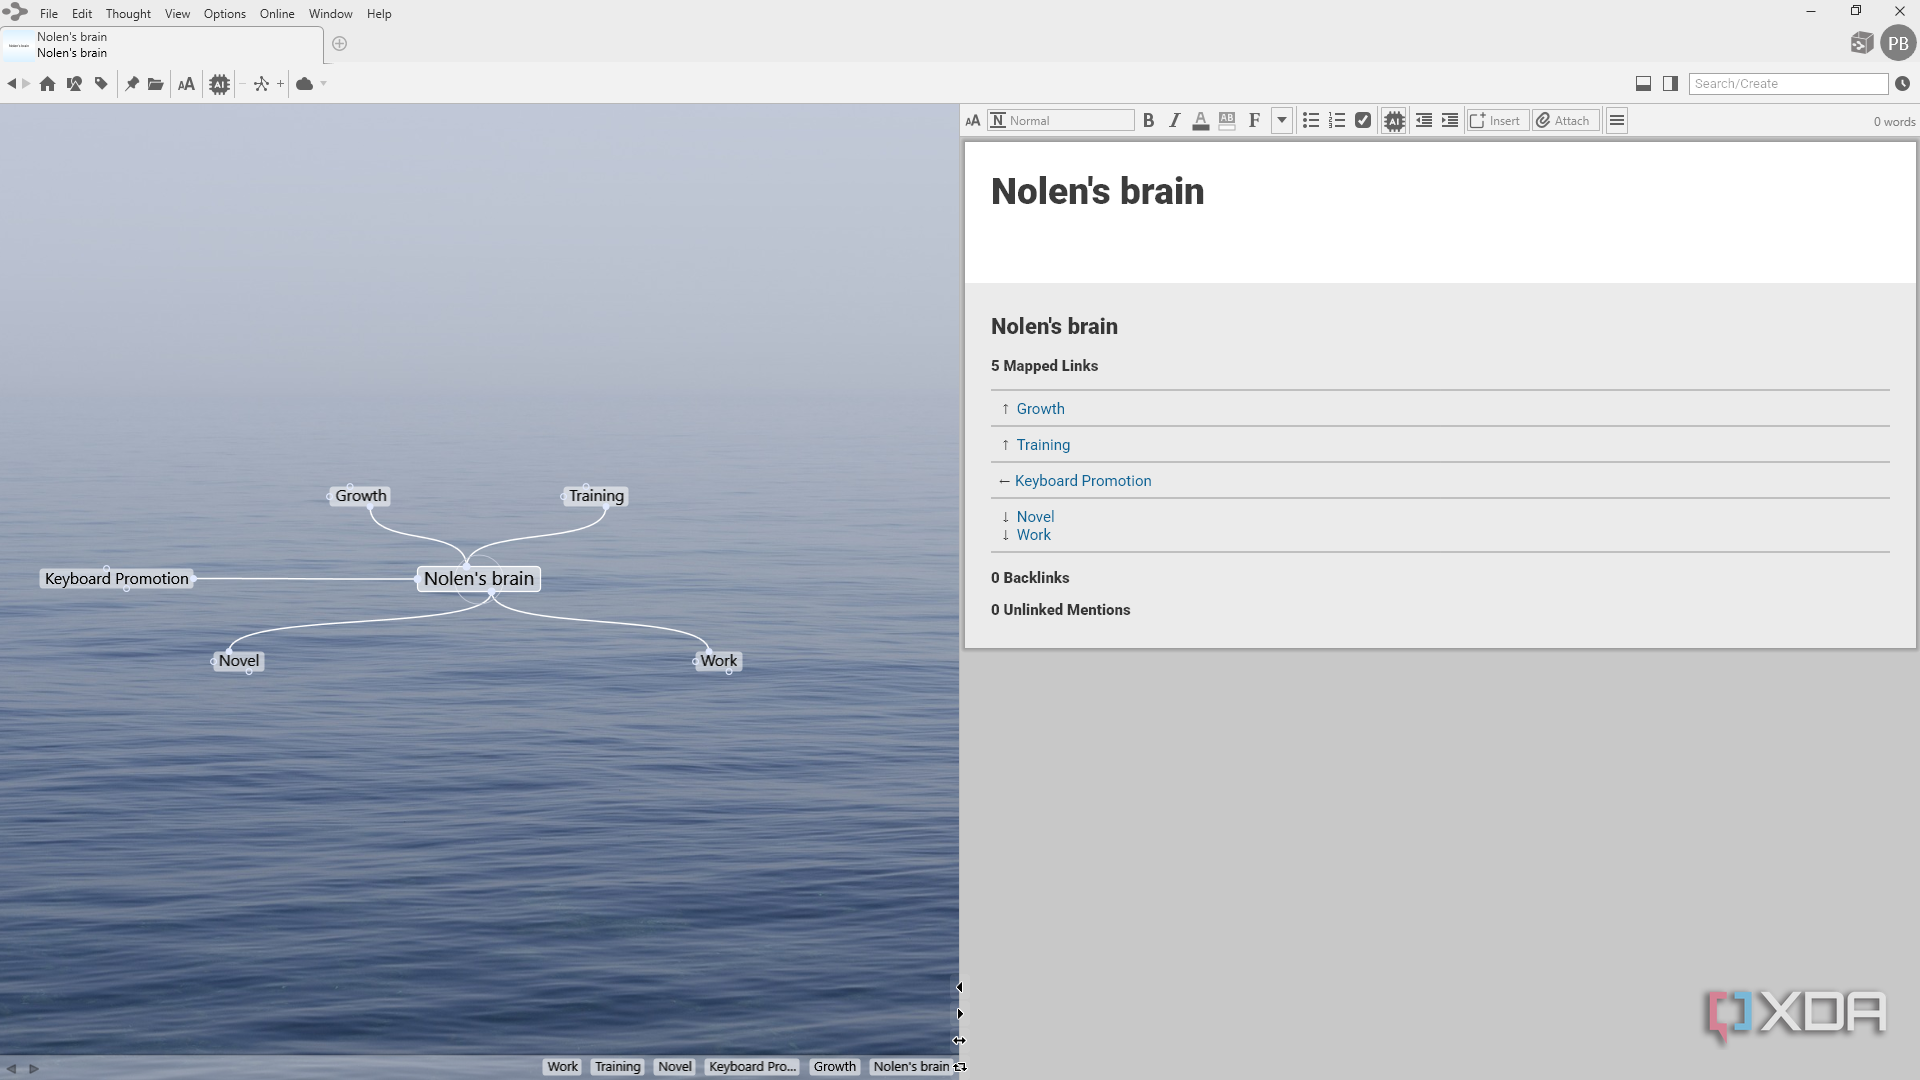Collapse the plex with left splitter arrow
Image resolution: width=1920 pixels, height=1080 pixels.
coord(959,987)
